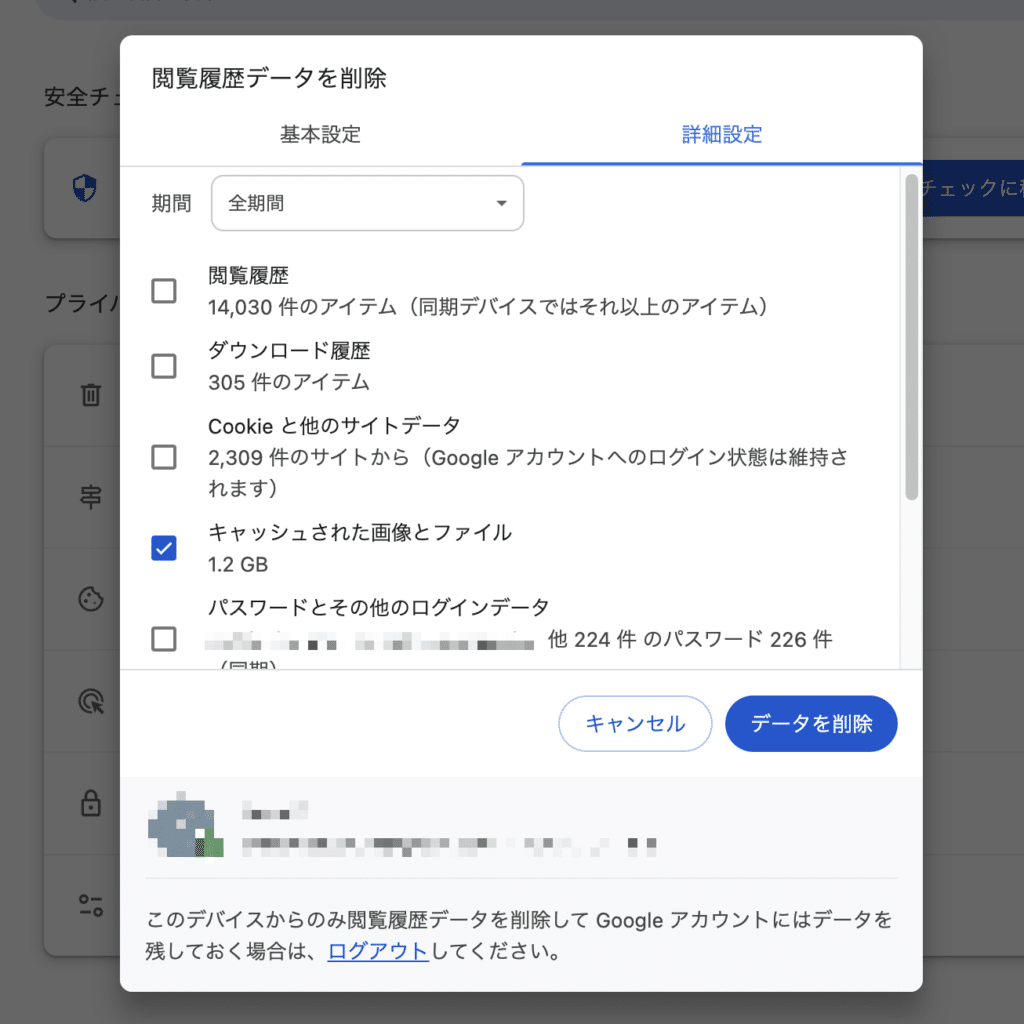
Task: Uncheck キャッシュされた画像とファイル
Action: tap(164, 548)
